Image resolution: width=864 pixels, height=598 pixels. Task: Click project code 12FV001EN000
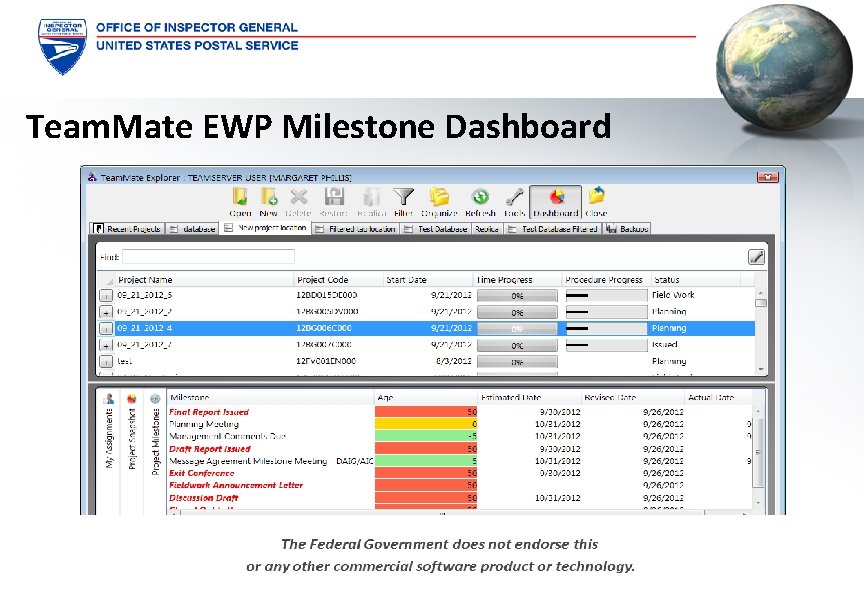(326, 361)
